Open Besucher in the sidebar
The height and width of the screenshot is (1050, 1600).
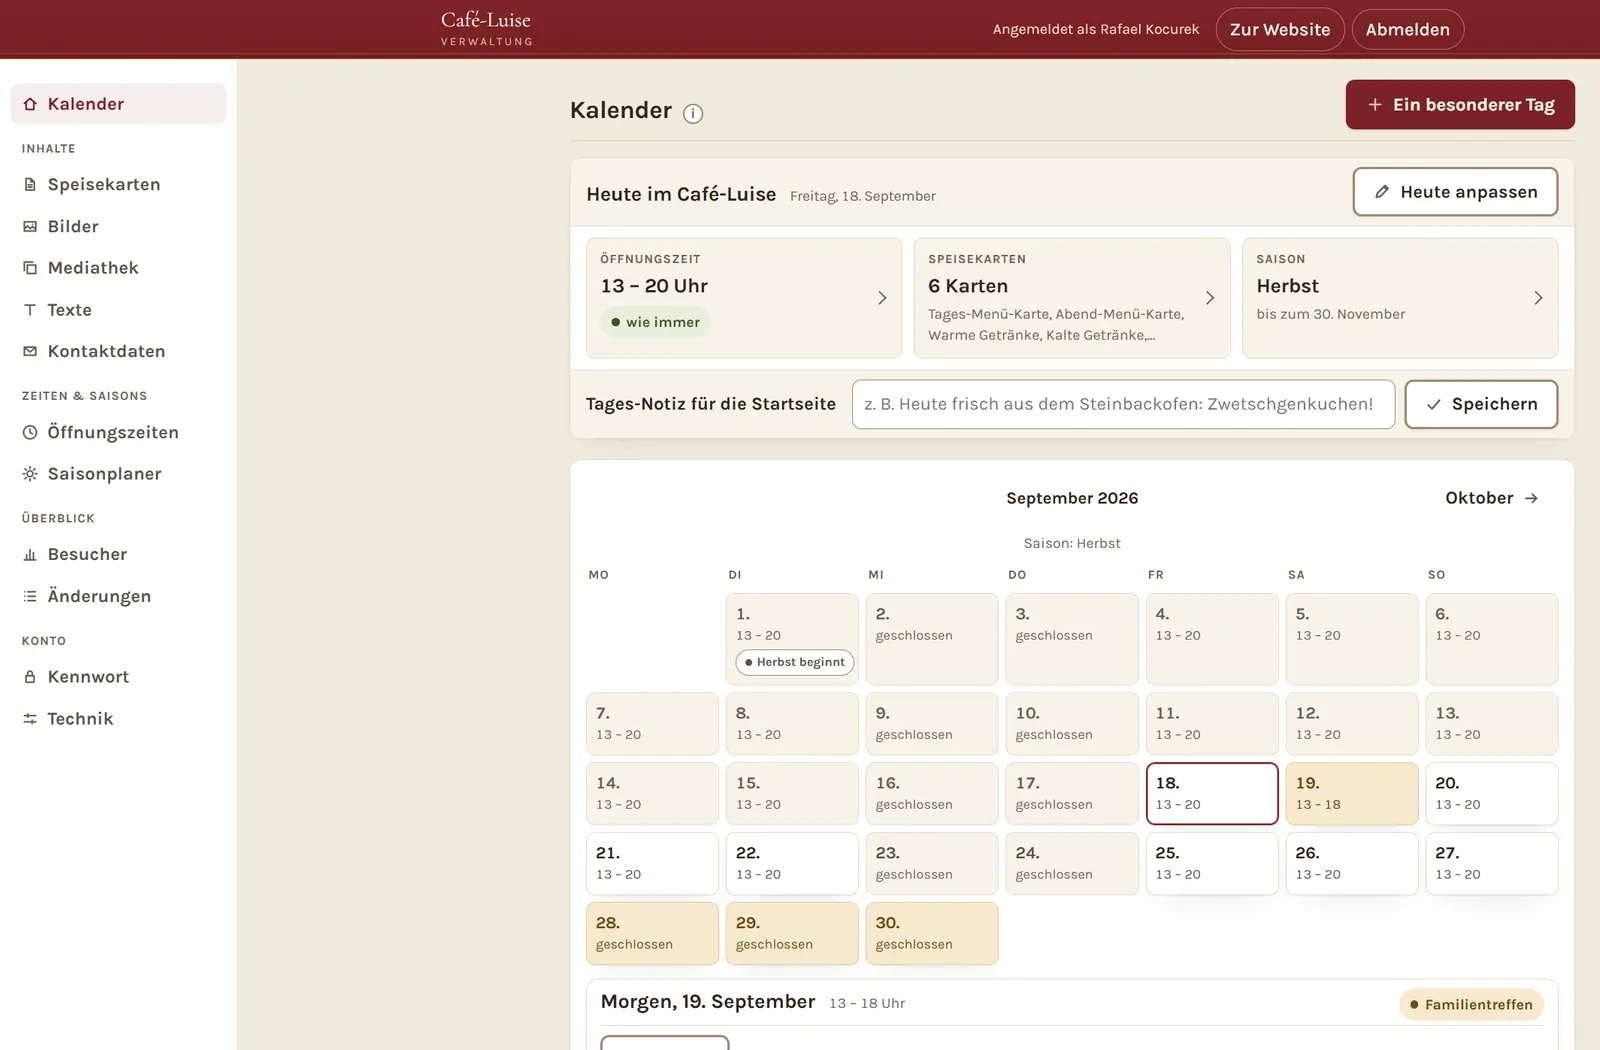[x=118, y=555]
